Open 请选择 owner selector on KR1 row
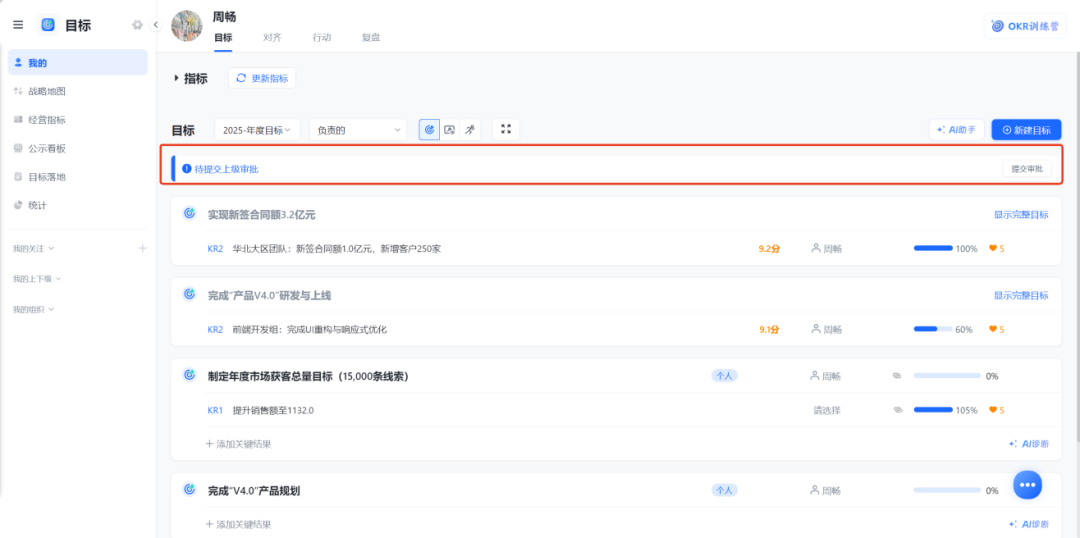The height and width of the screenshot is (538, 1080). pyautogui.click(x=827, y=411)
